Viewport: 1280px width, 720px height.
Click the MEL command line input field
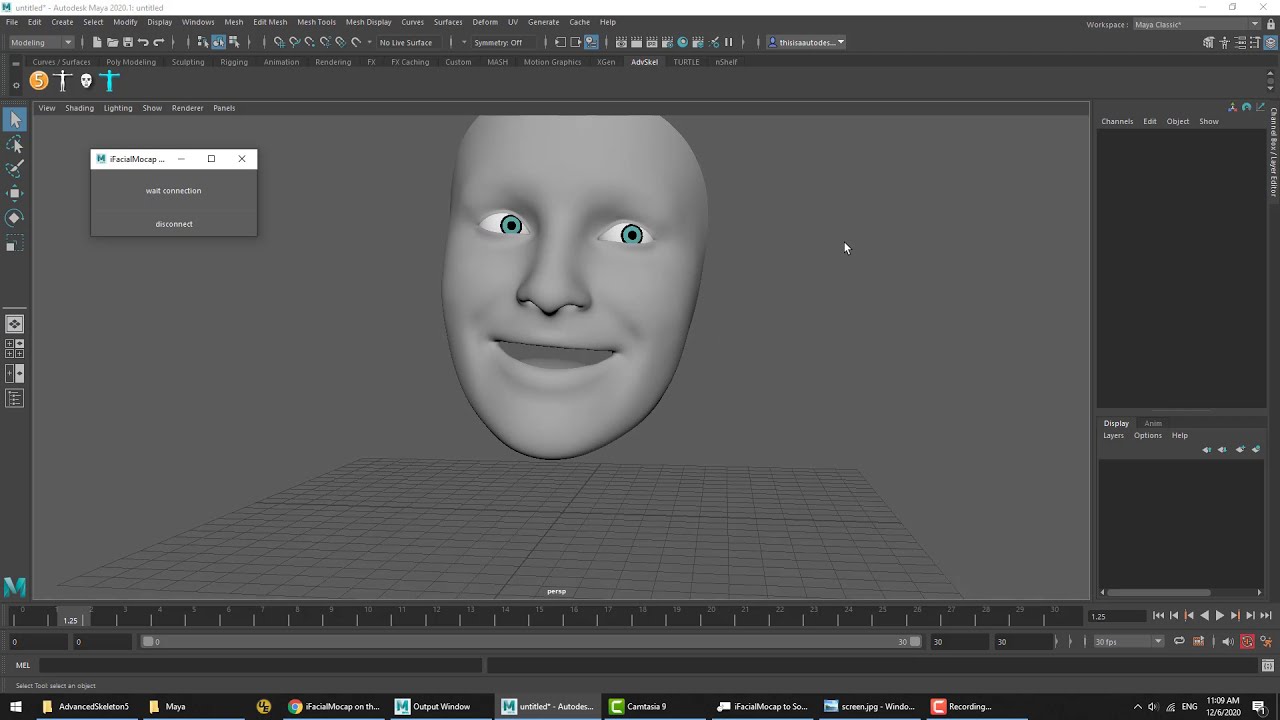click(260, 665)
